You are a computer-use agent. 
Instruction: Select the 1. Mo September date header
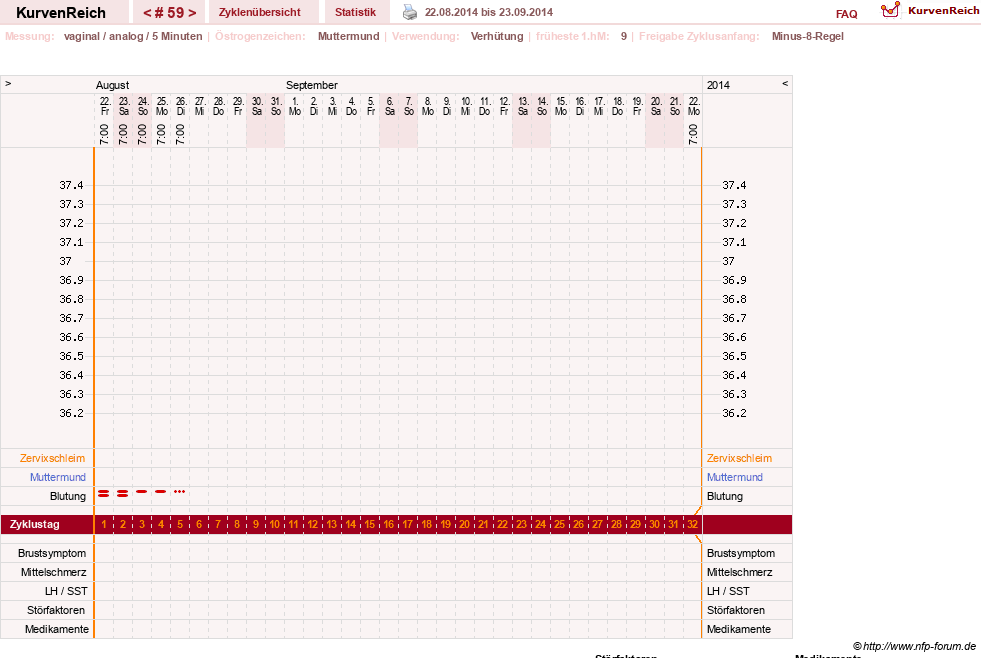point(295,106)
